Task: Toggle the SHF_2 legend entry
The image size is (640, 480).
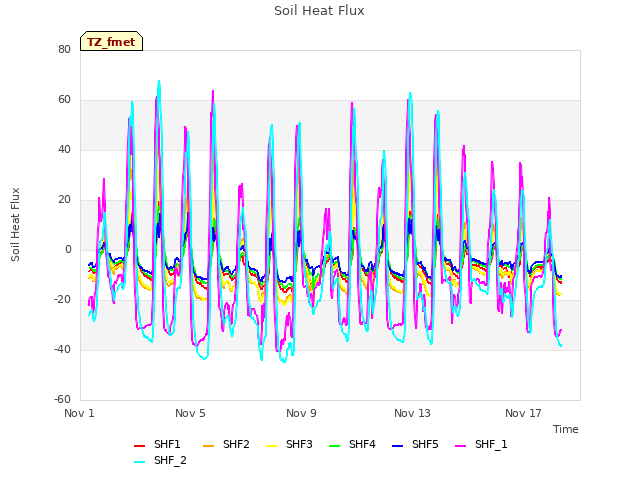Action: tap(160, 461)
